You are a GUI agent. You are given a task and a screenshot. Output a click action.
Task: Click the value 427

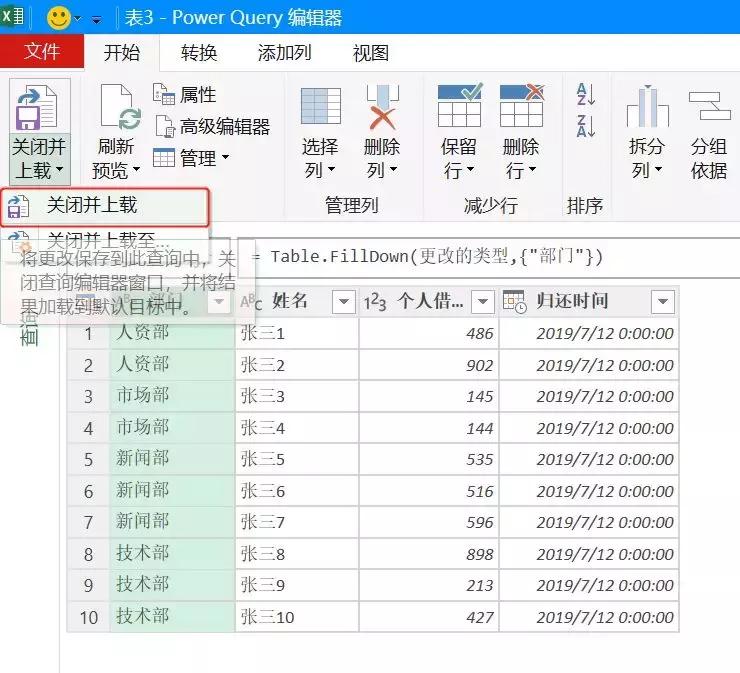pyautogui.click(x=479, y=617)
